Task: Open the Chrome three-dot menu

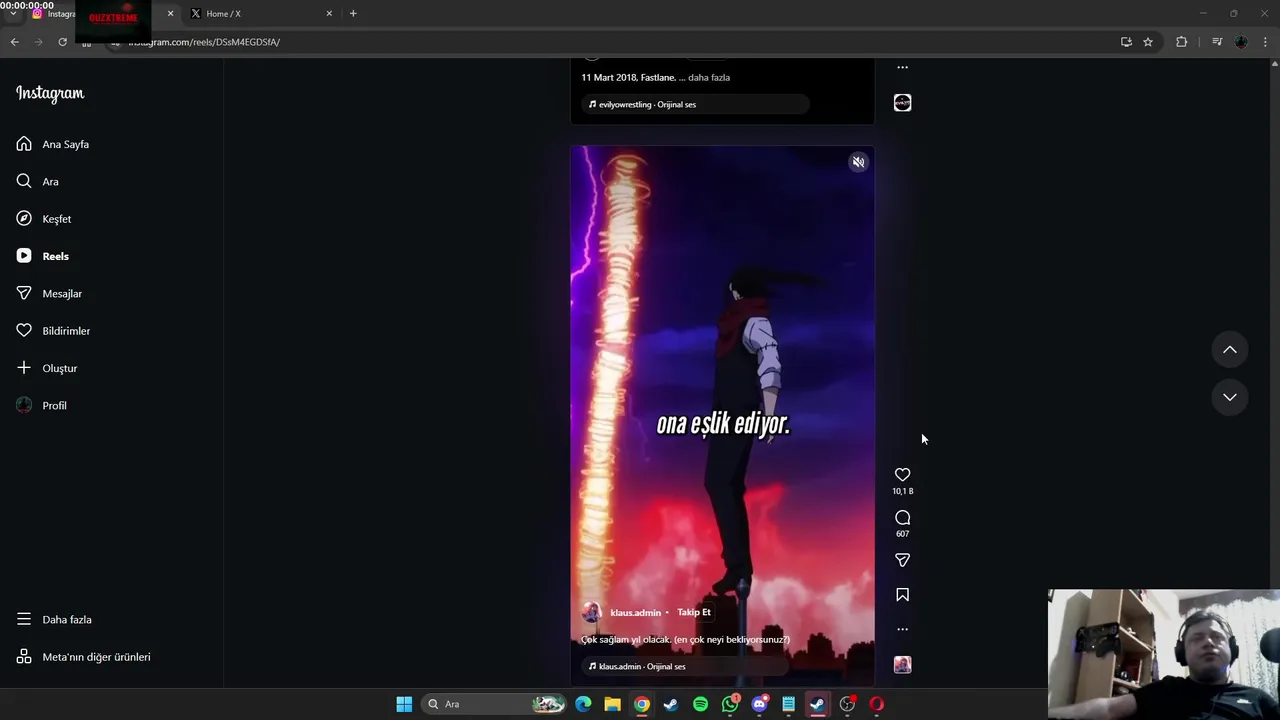Action: tap(1266, 42)
